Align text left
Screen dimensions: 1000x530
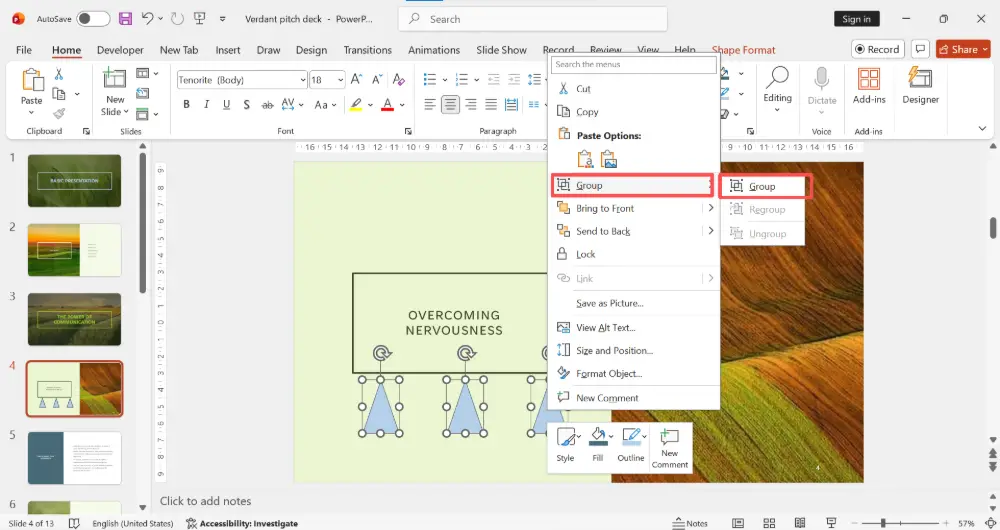[430, 104]
